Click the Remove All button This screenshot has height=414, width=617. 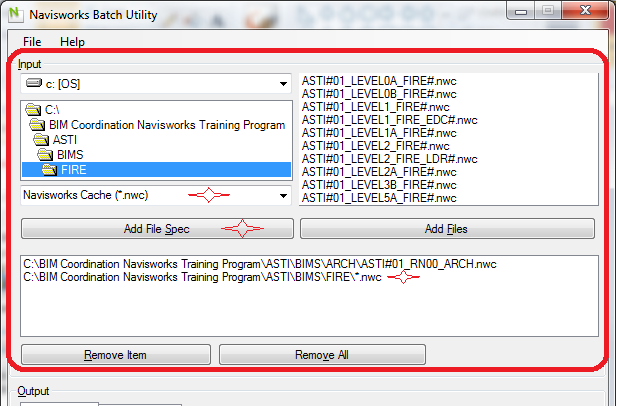pos(322,355)
